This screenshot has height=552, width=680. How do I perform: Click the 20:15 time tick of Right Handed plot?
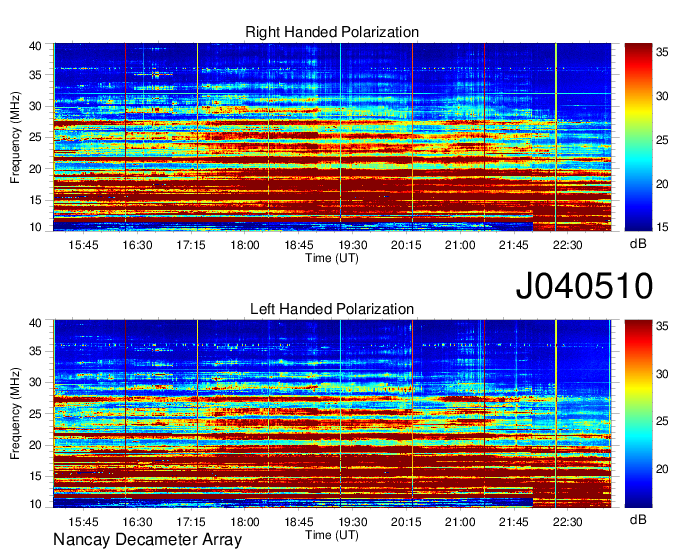[406, 245]
